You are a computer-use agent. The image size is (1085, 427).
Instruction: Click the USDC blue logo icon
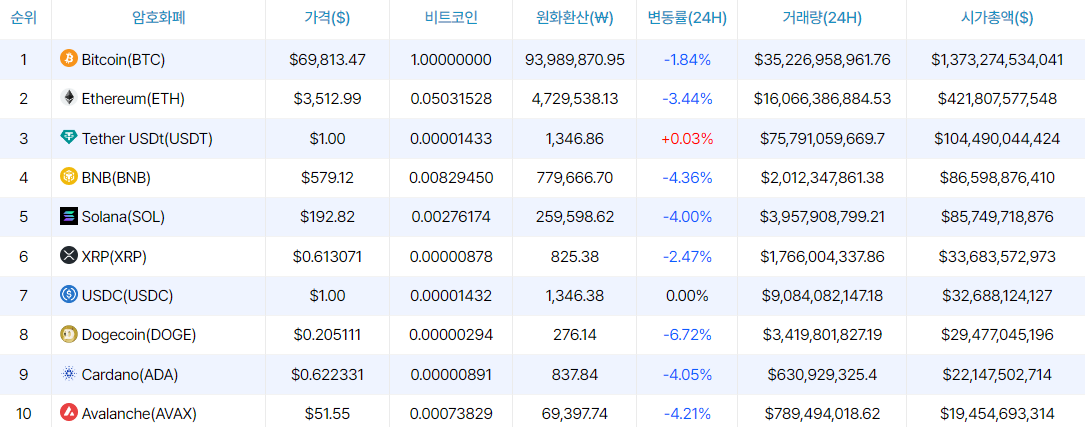69,296
